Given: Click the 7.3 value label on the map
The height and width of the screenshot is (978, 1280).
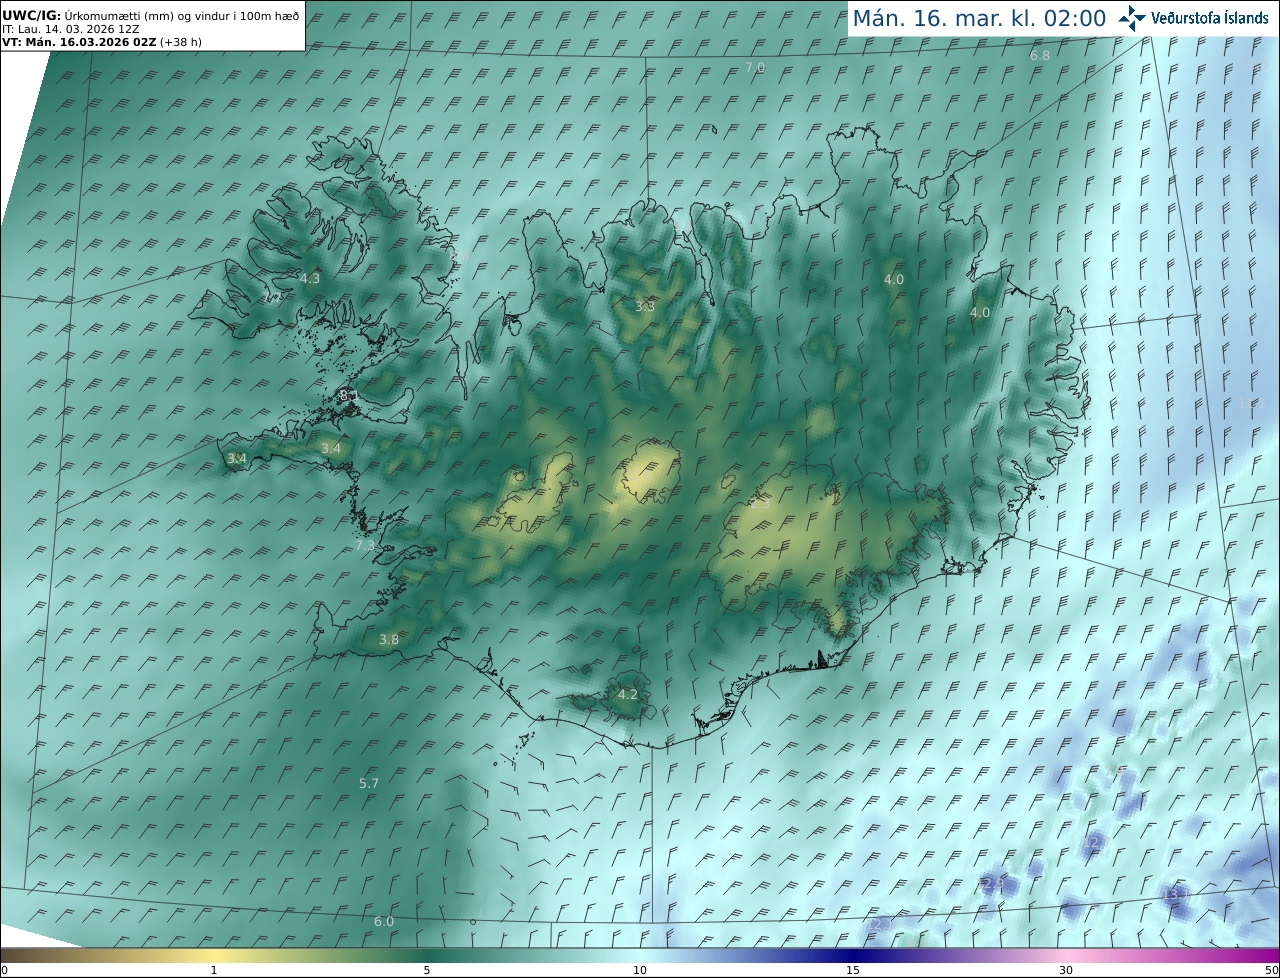Looking at the screenshot, I should (x=365, y=545).
